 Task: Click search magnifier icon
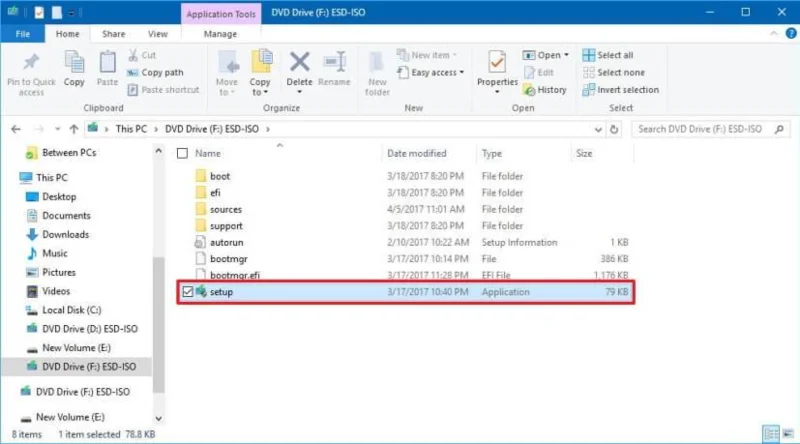pos(779,130)
